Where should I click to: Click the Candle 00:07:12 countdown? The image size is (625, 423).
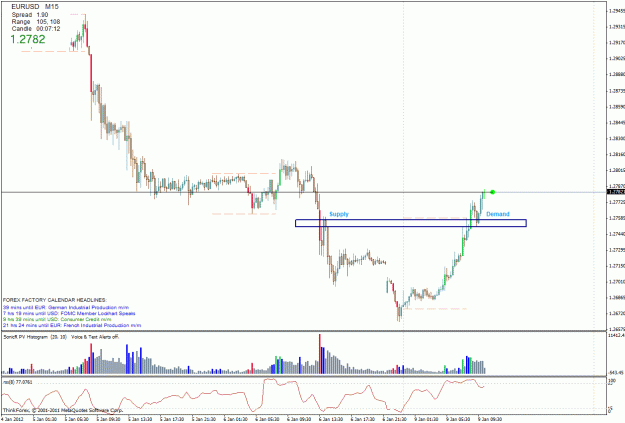pos(36,29)
